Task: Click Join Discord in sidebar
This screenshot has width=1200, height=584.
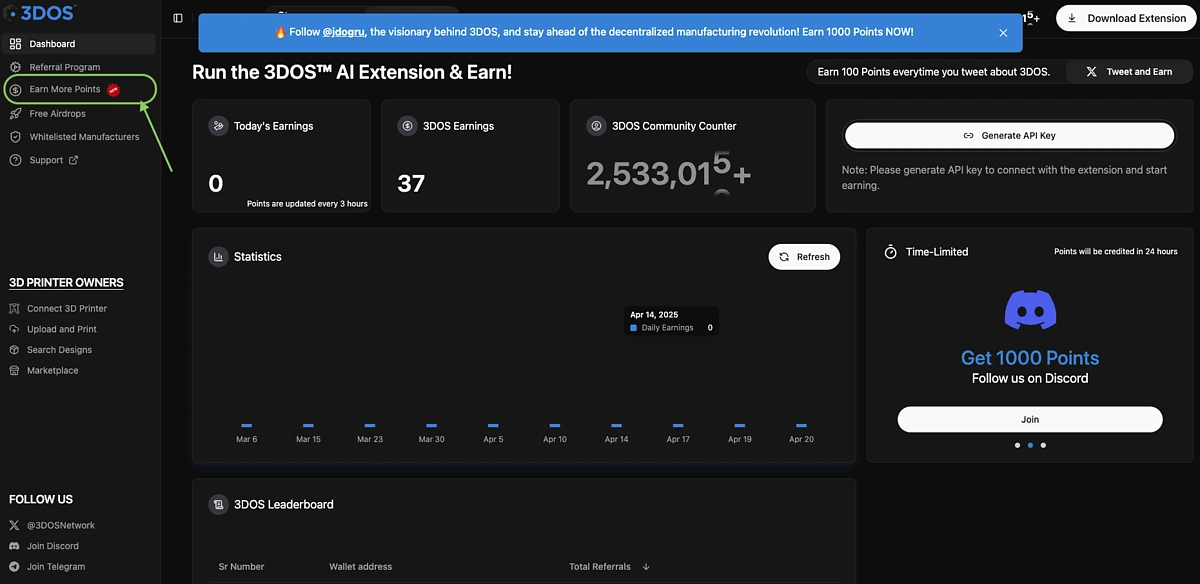Action: click(53, 546)
